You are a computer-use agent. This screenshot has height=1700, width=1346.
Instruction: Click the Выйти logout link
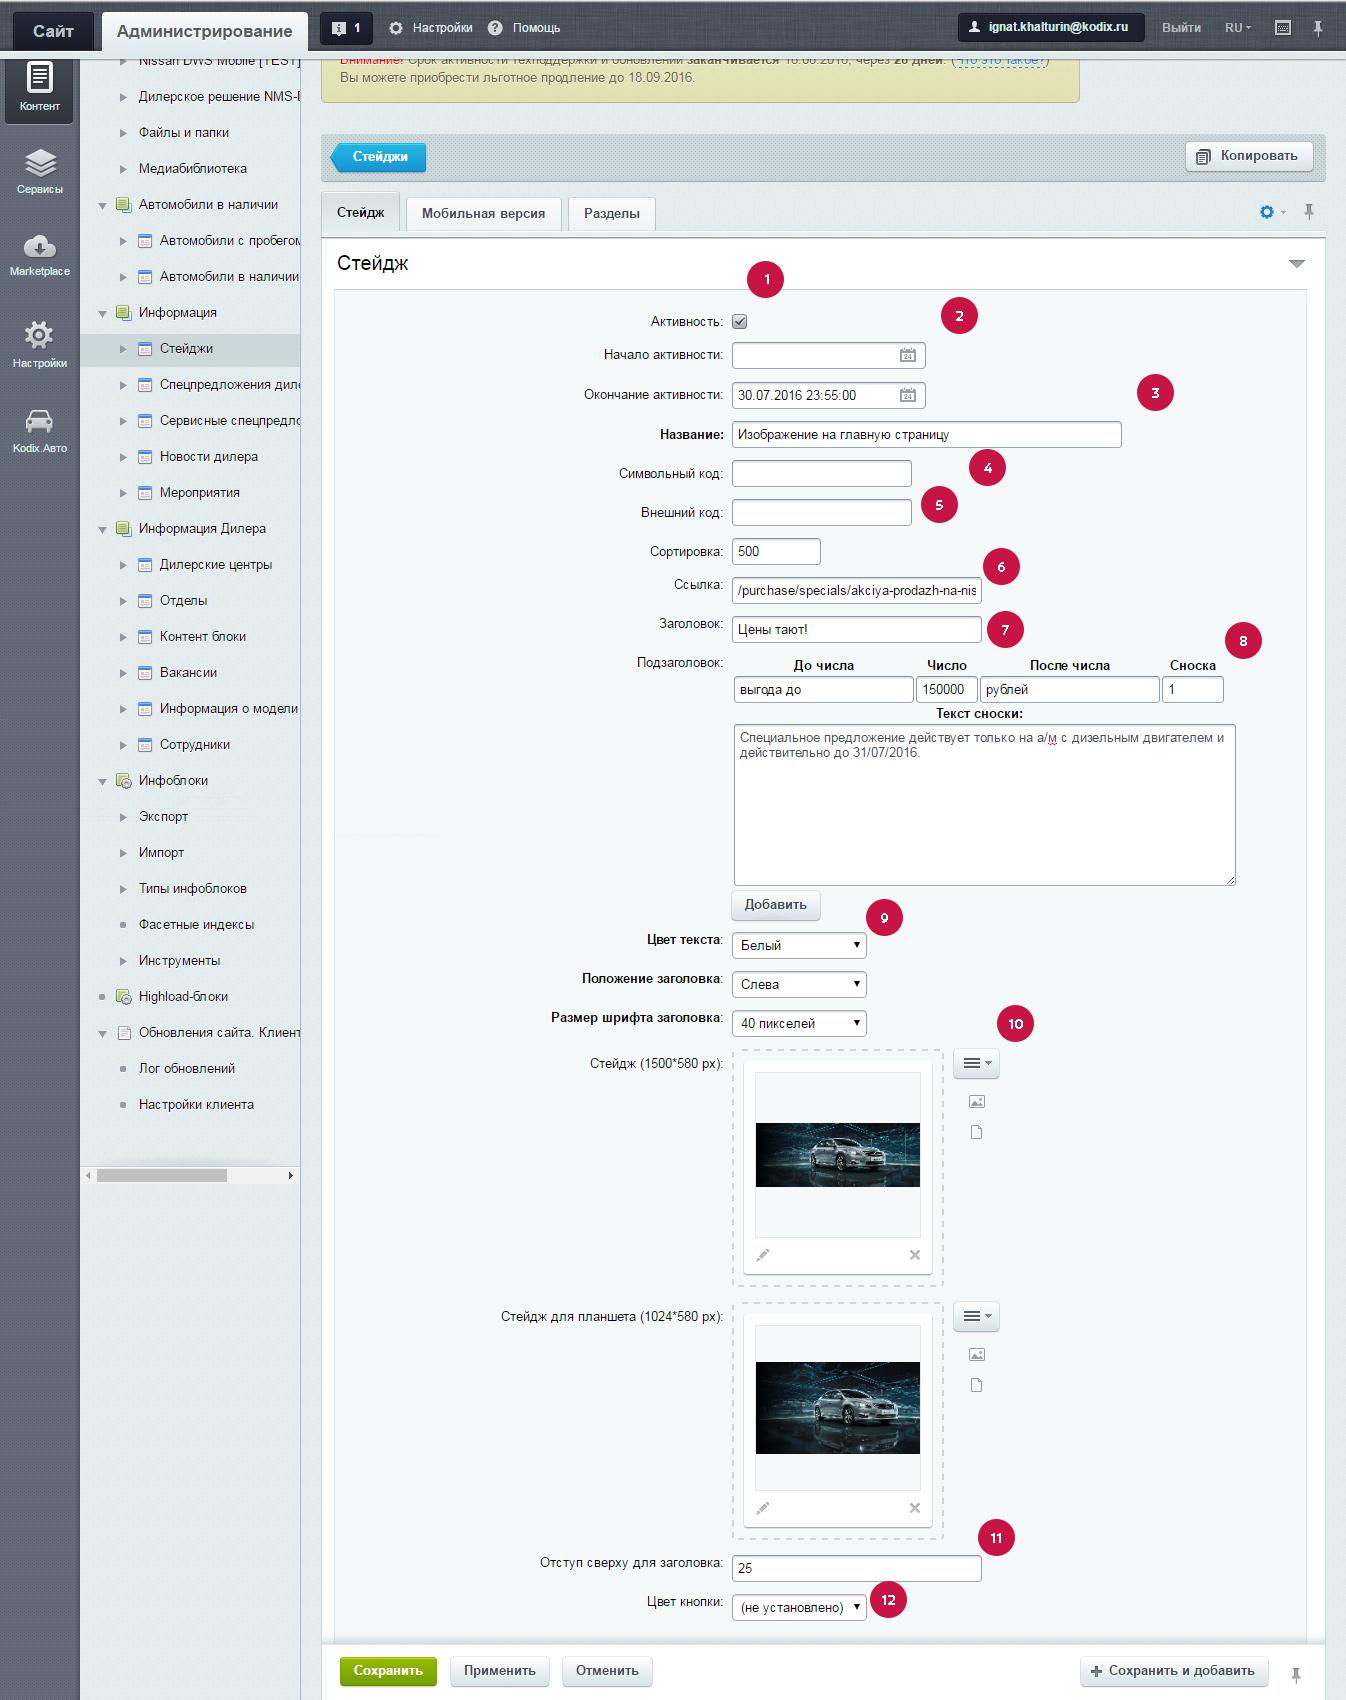tap(1181, 28)
